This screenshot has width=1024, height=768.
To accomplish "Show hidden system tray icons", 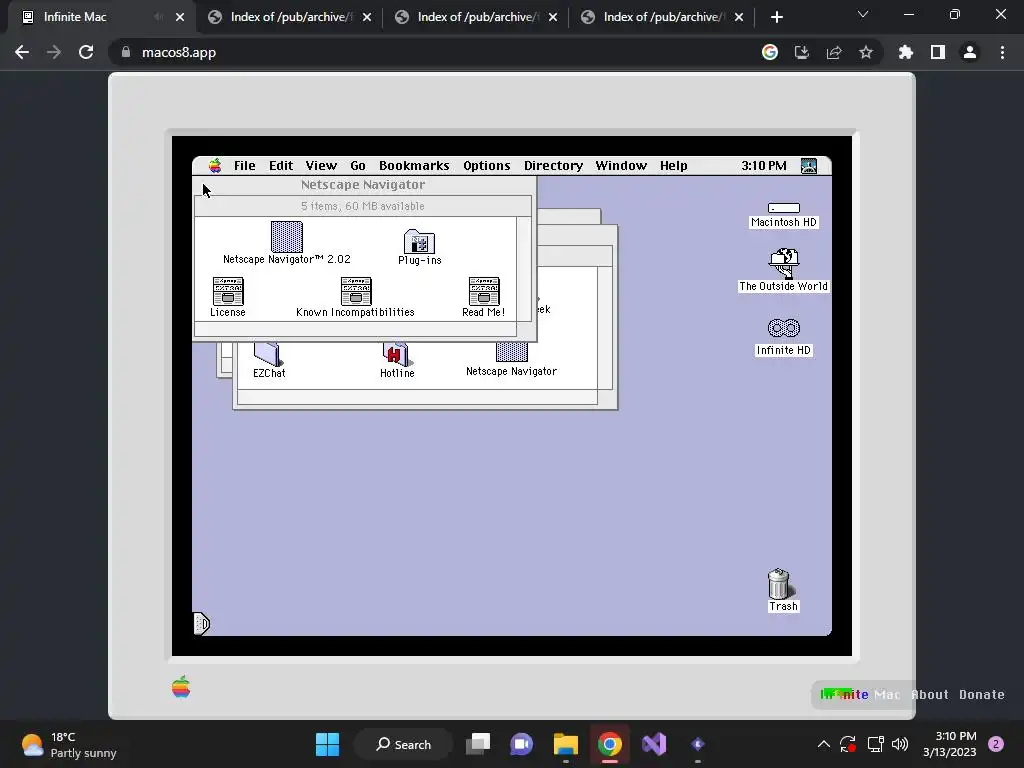I will click(x=824, y=744).
